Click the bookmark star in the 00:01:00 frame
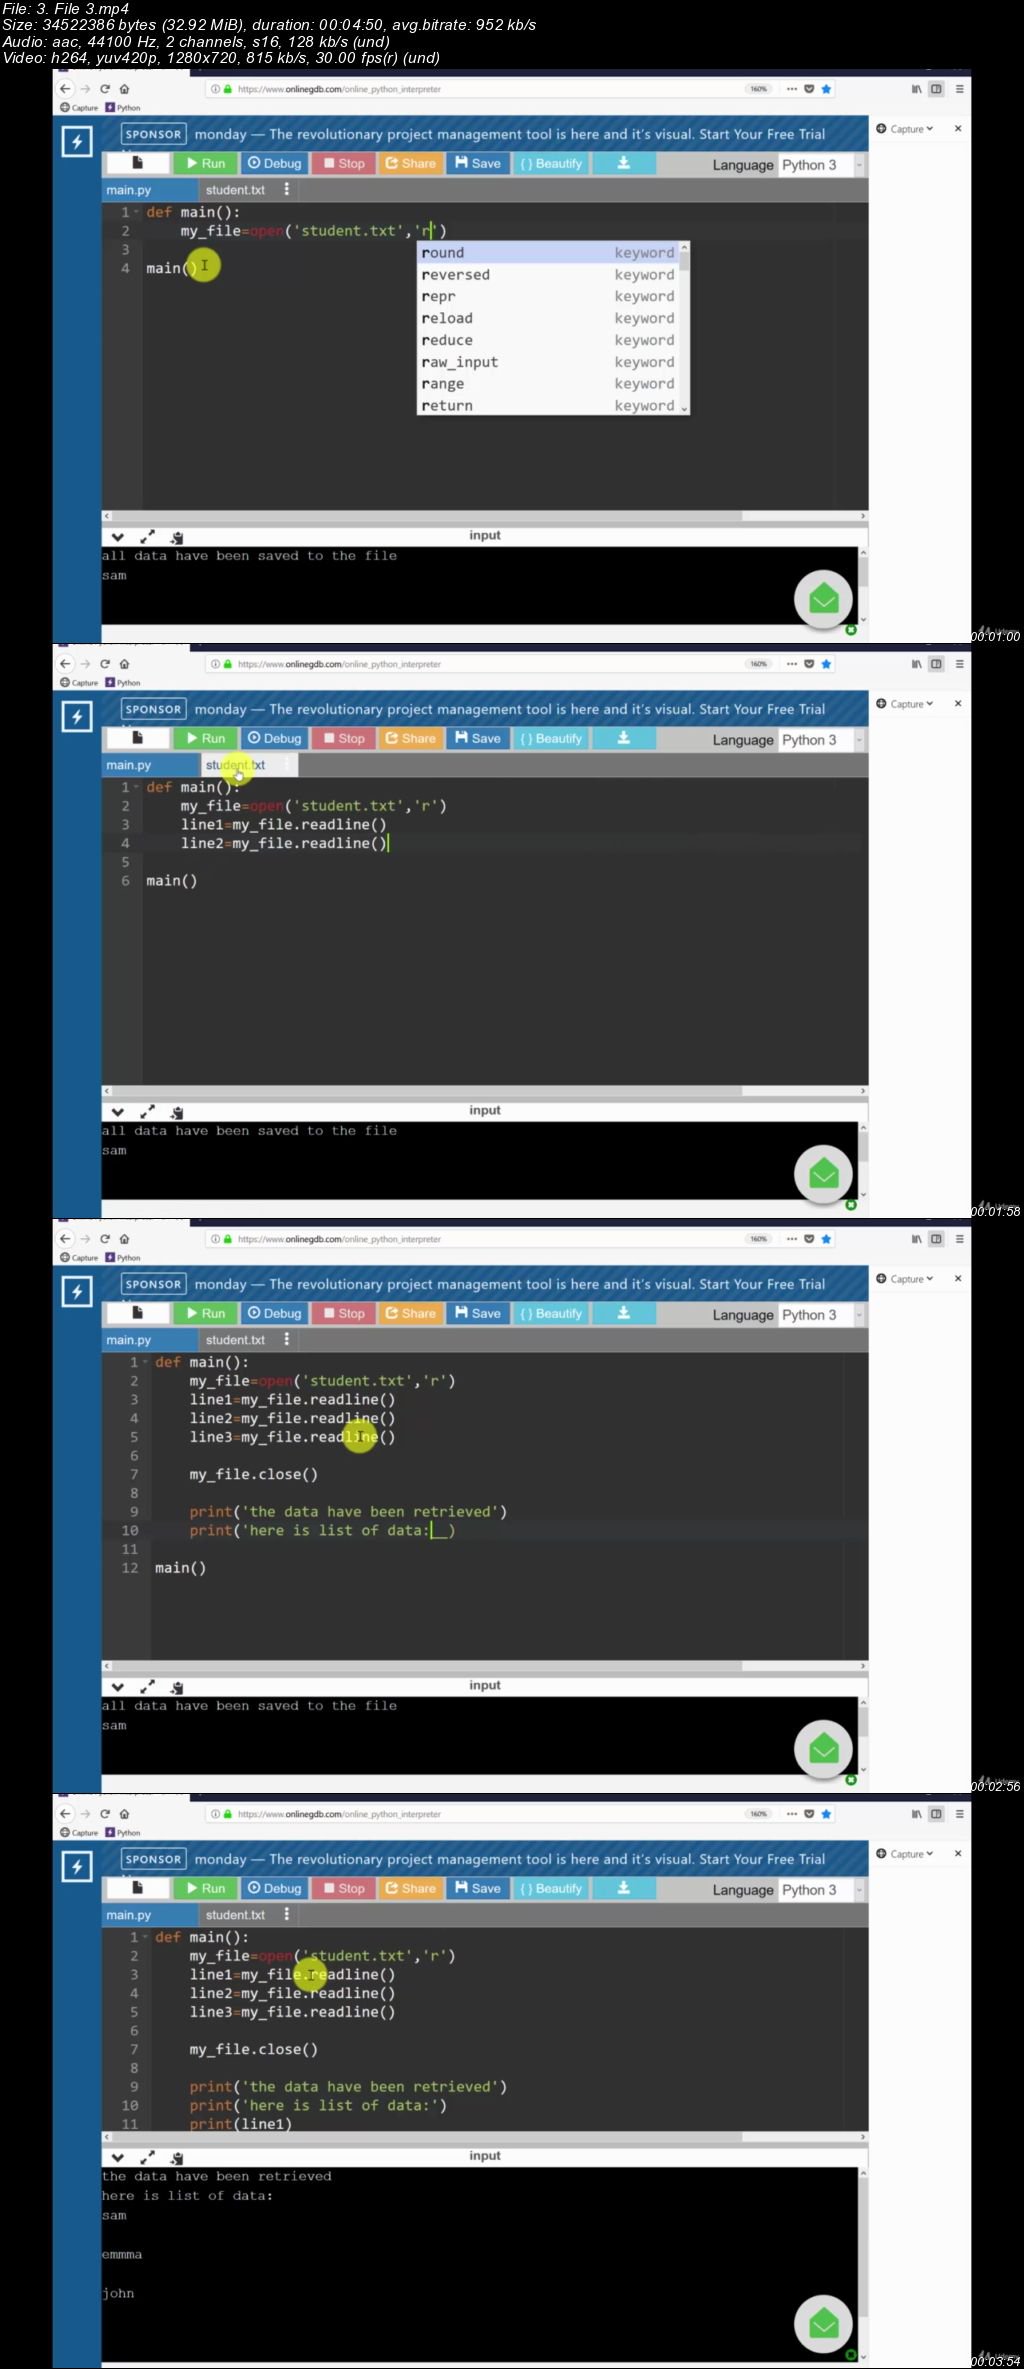 pyautogui.click(x=826, y=89)
